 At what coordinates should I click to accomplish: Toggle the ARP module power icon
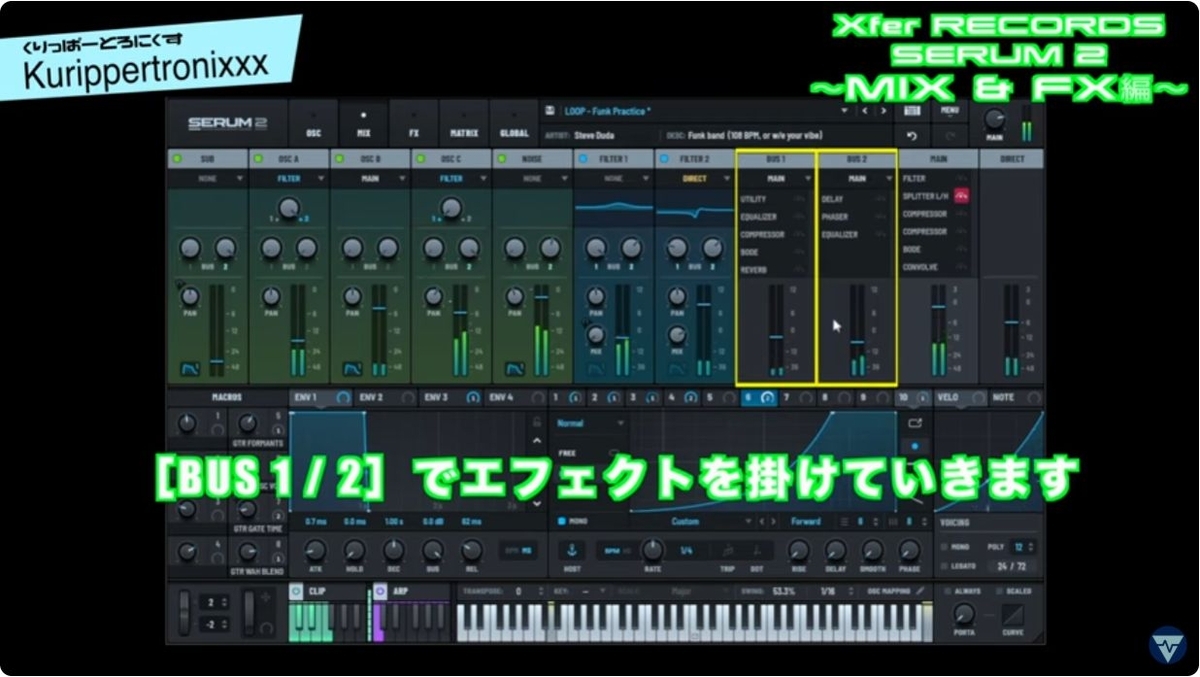point(380,591)
